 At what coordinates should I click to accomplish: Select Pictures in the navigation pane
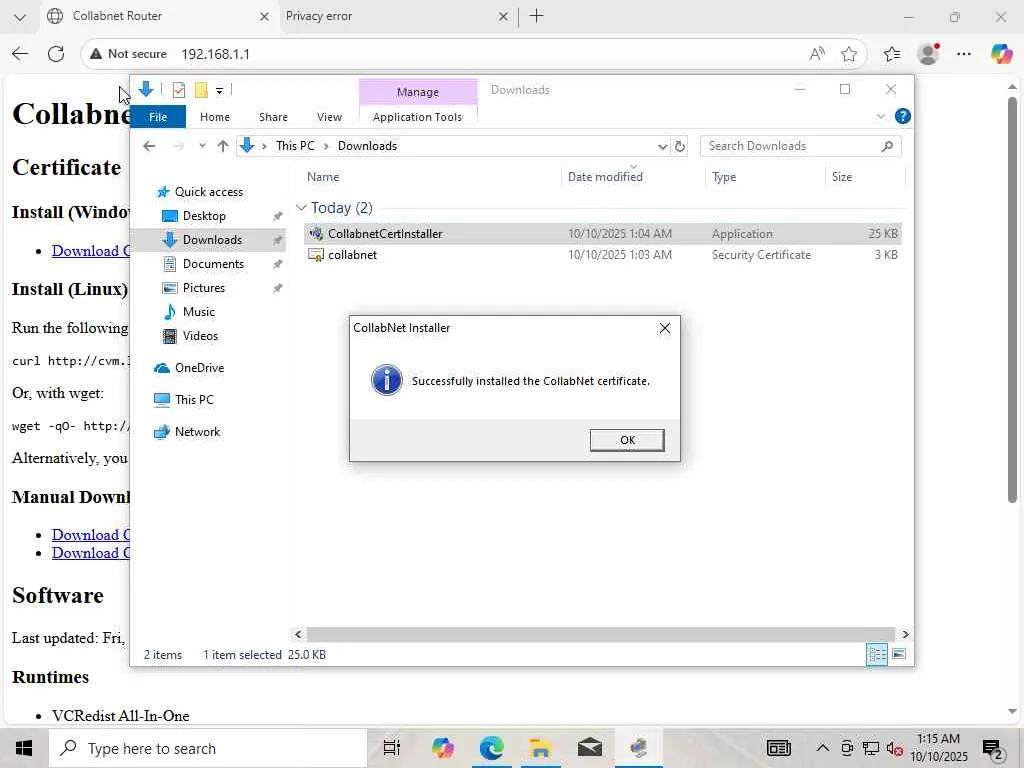click(203, 288)
